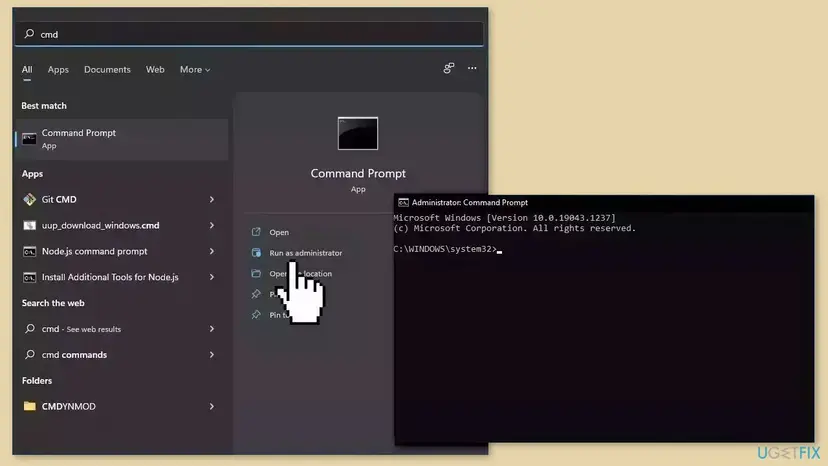Select Command Prompt best match result
The image size is (828, 466).
click(122, 139)
